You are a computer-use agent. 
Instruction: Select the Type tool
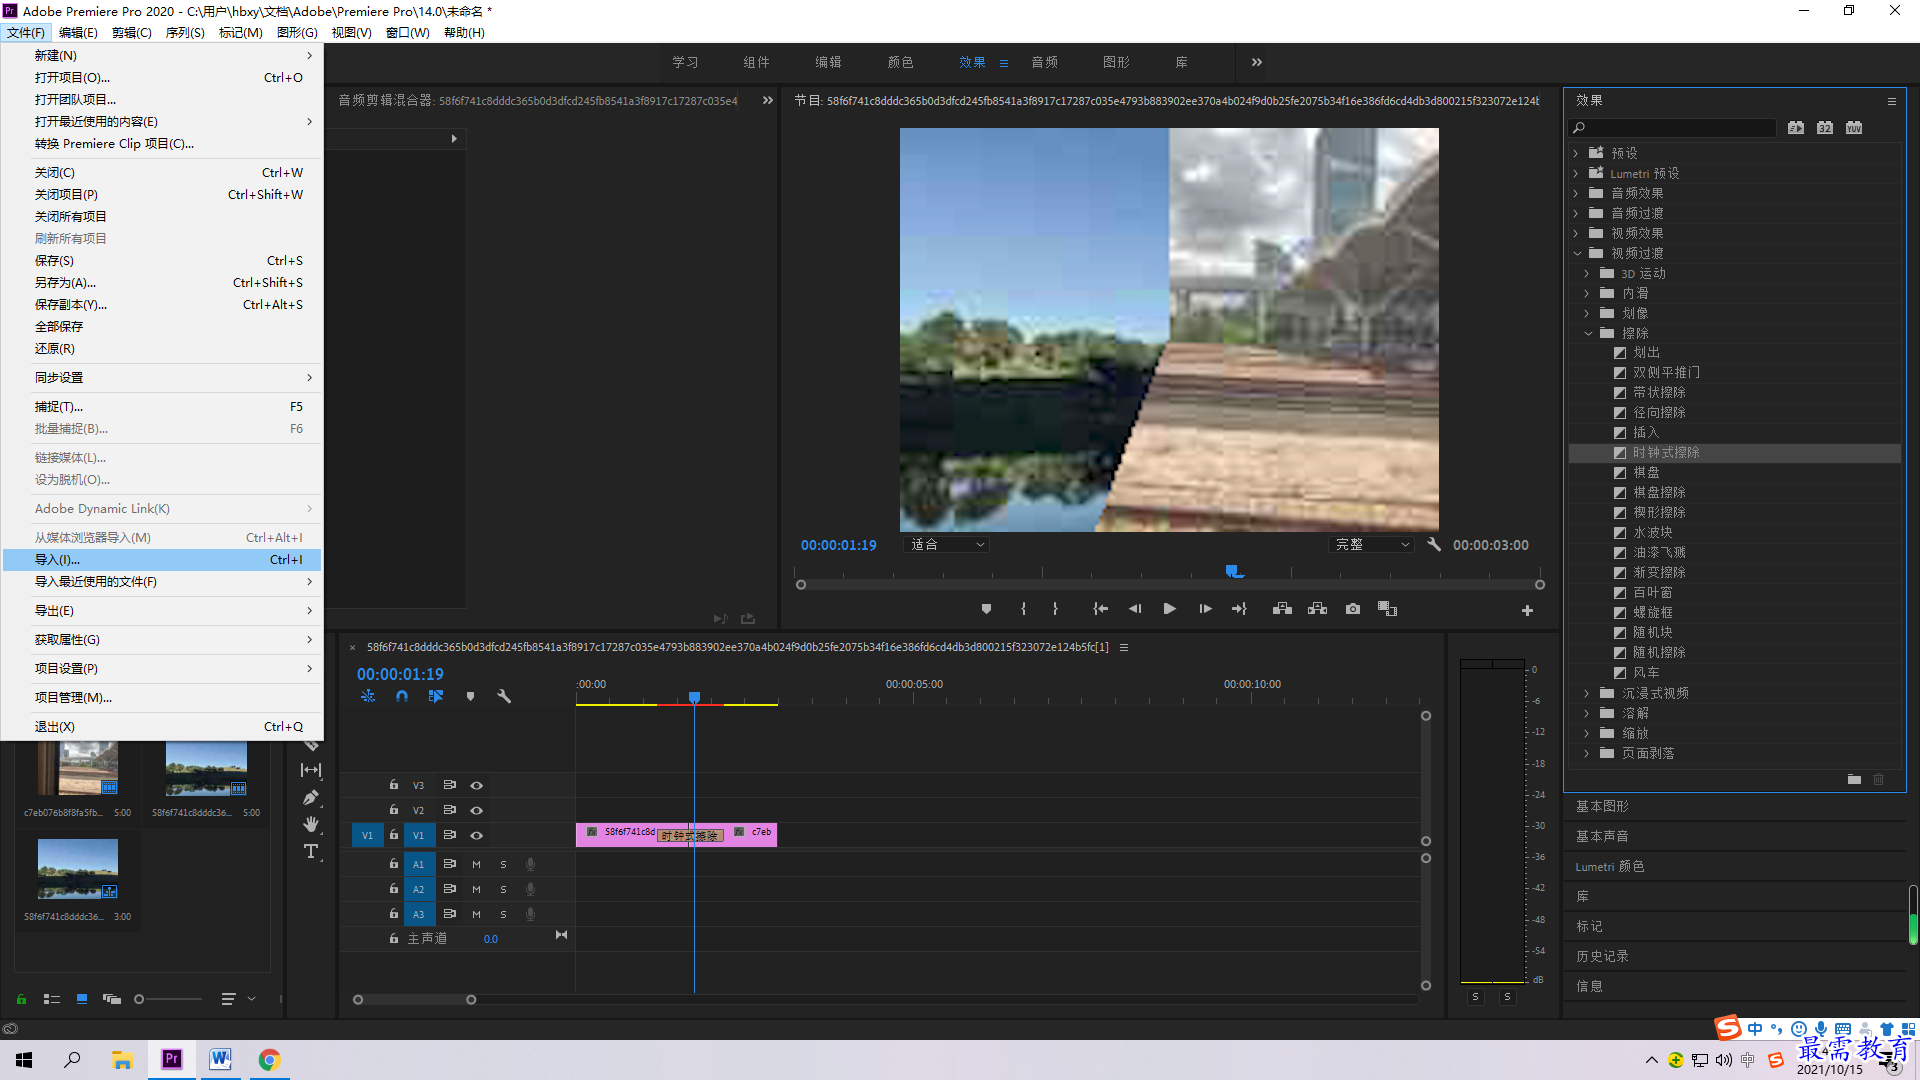click(x=311, y=851)
